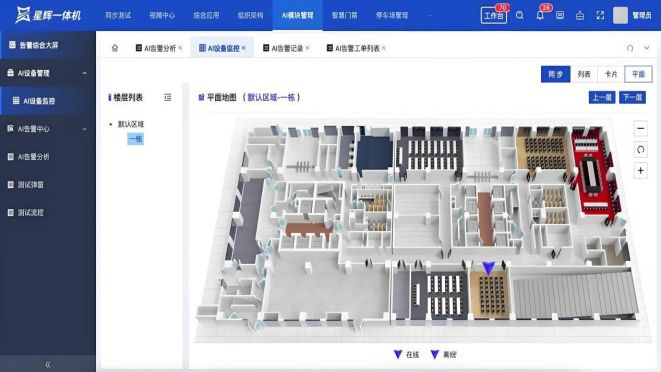Screen dimensions: 661x372
Task: Reset map rotation with circular arrow icon
Action: pos(640,149)
